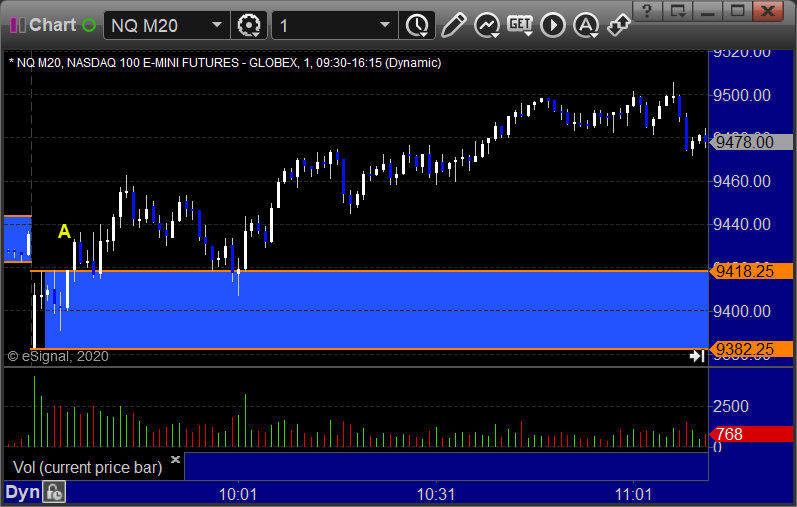Click the help question mark button
The height and width of the screenshot is (507, 797).
(647, 10)
